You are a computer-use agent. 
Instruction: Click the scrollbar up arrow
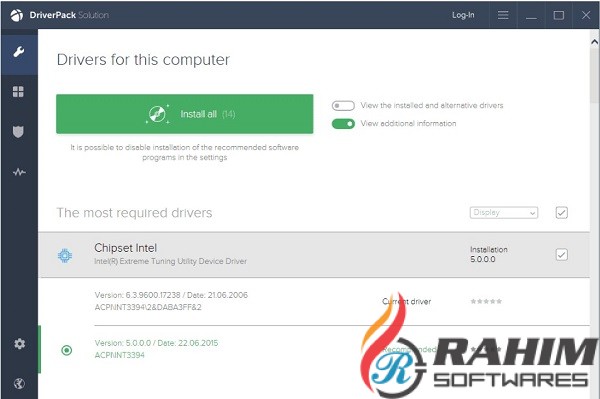tap(594, 41)
